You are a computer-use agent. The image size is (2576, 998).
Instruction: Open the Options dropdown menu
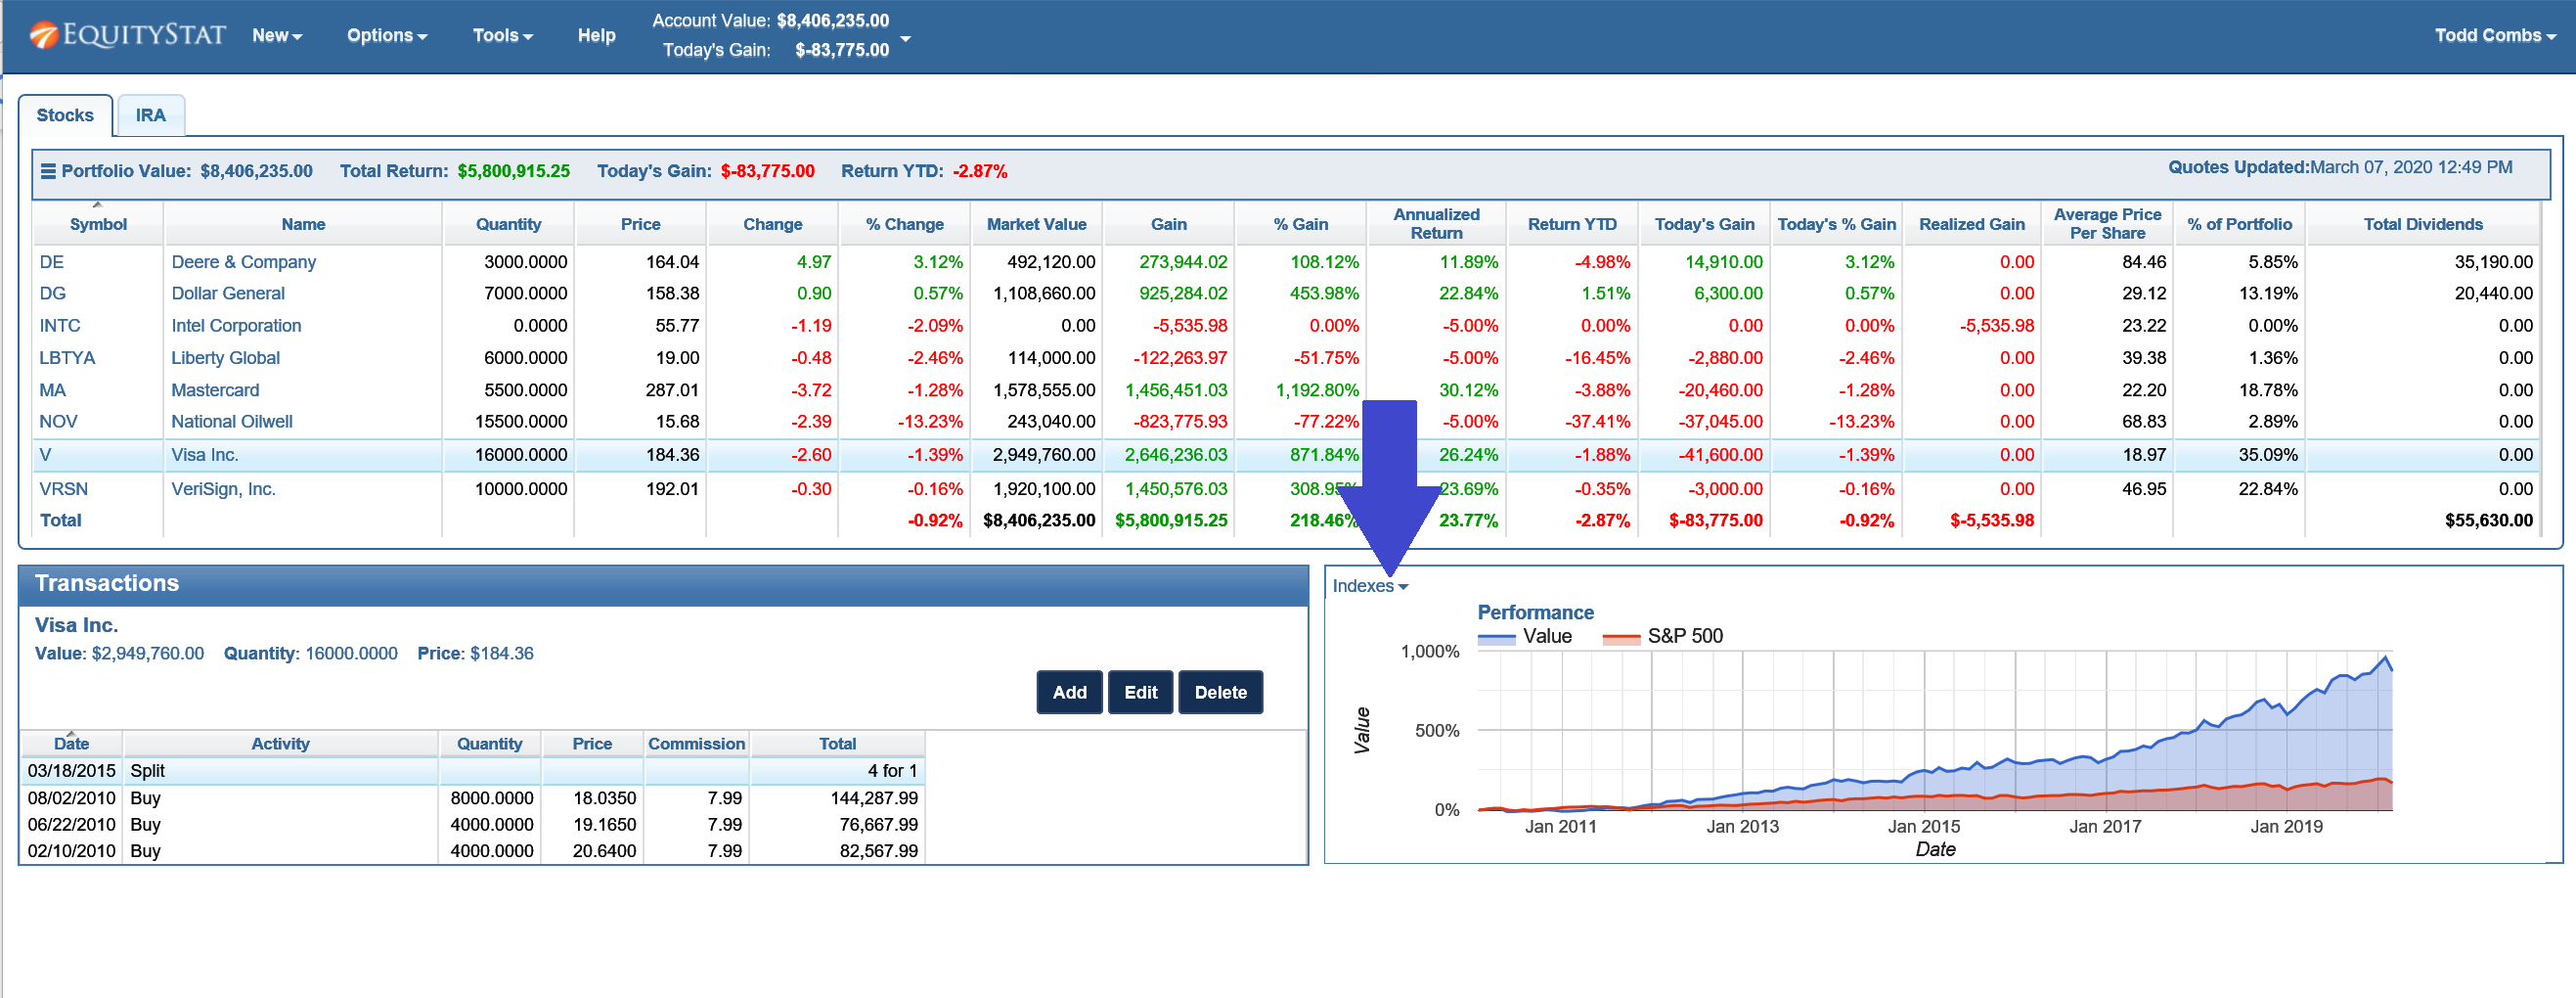[386, 35]
